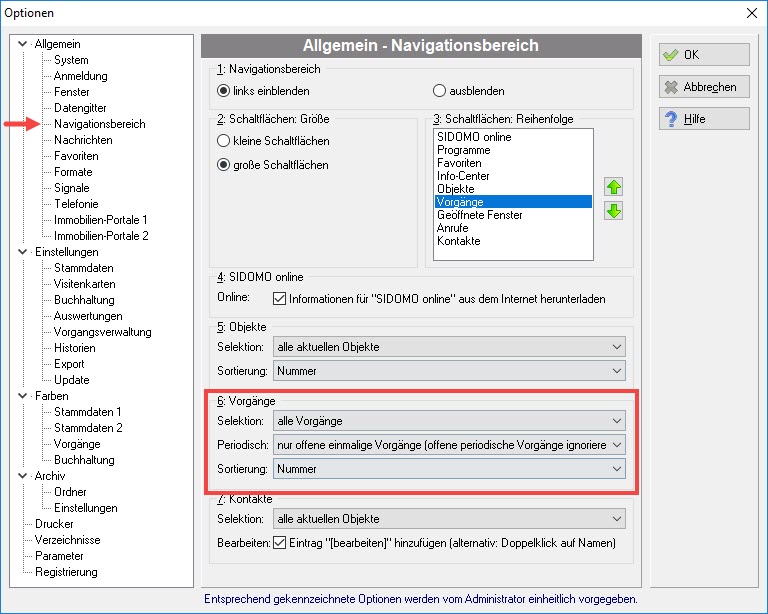Toggle SIDOMO online download checkbox
Image resolution: width=768 pixels, height=614 pixels.
279,298
